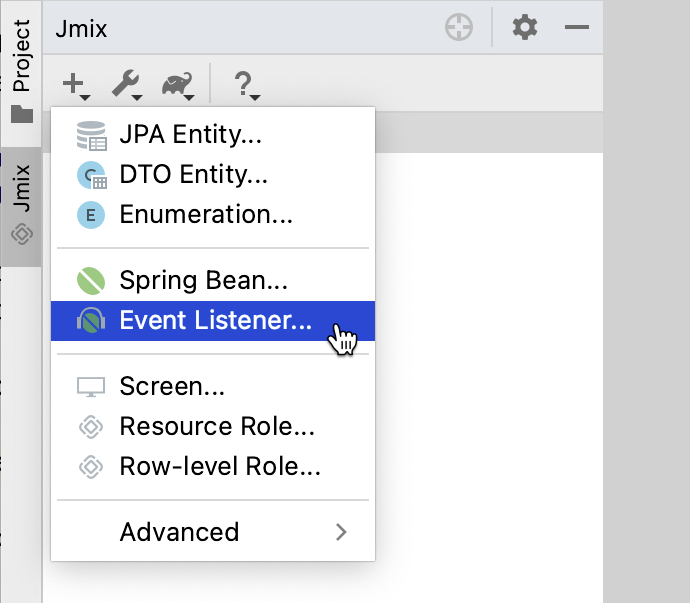
Task: Choose Event Listener menu item
Action: [215, 320]
